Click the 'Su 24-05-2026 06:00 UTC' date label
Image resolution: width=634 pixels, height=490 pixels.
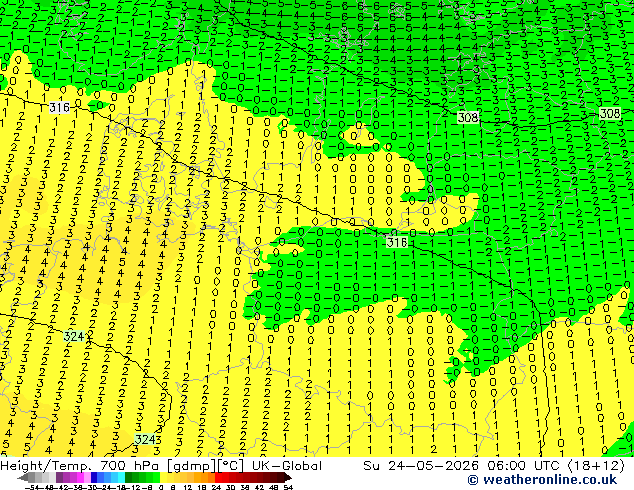[462, 466]
